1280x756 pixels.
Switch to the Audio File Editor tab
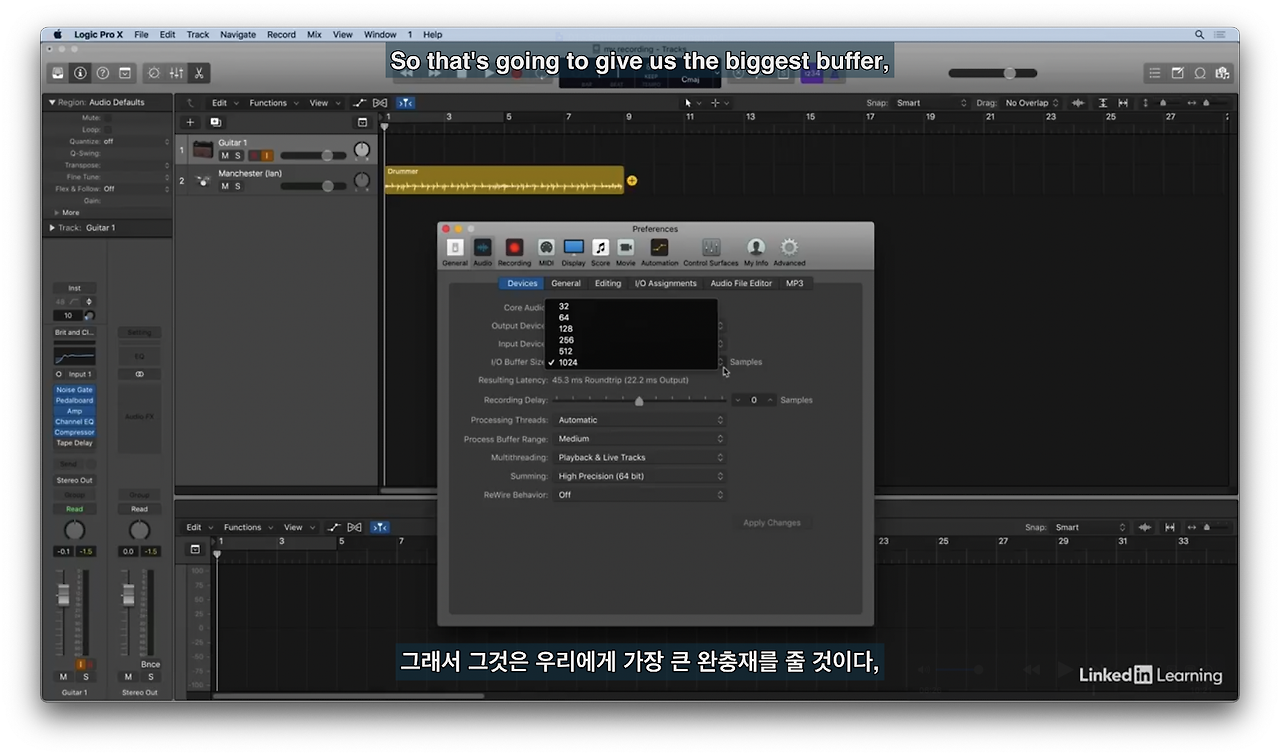click(x=741, y=284)
